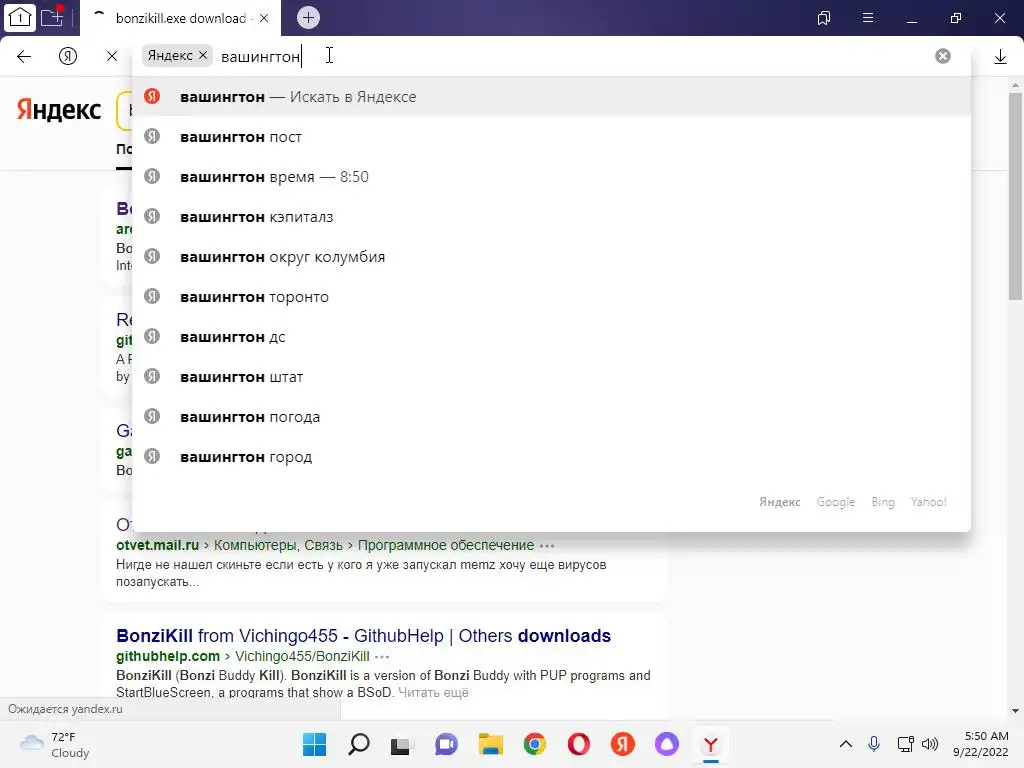The width and height of the screenshot is (1024, 768).
Task: Open Task View on the taskbar
Action: click(x=402, y=744)
